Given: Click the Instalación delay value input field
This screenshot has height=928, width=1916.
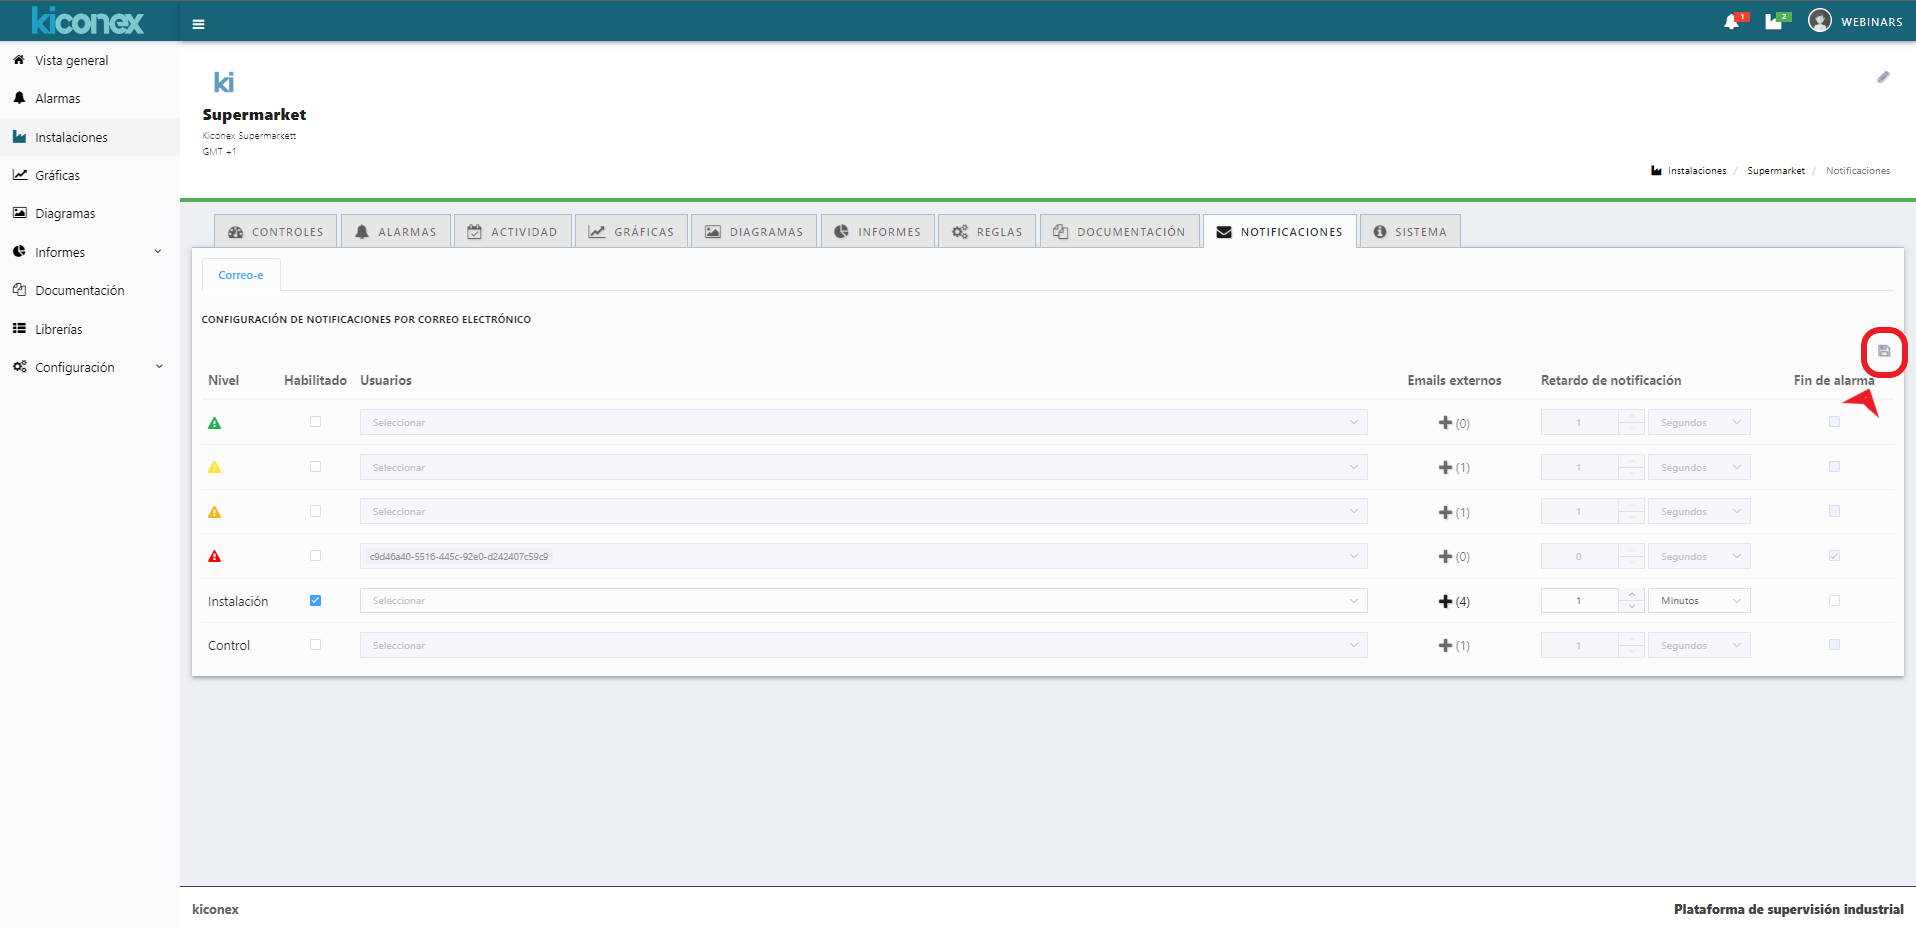Looking at the screenshot, I should [x=1580, y=601].
